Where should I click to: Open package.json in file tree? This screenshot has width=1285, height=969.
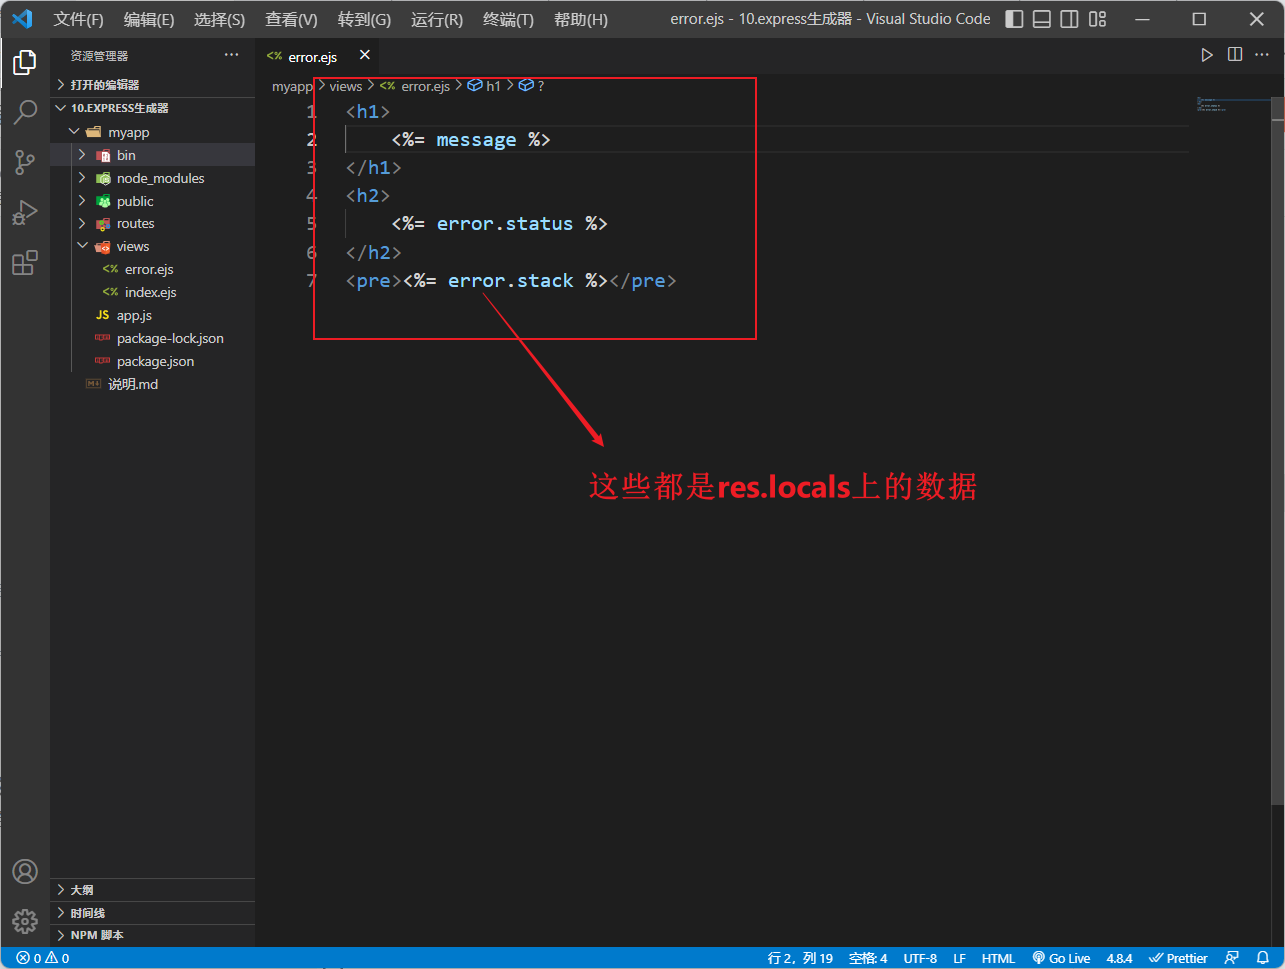point(152,362)
